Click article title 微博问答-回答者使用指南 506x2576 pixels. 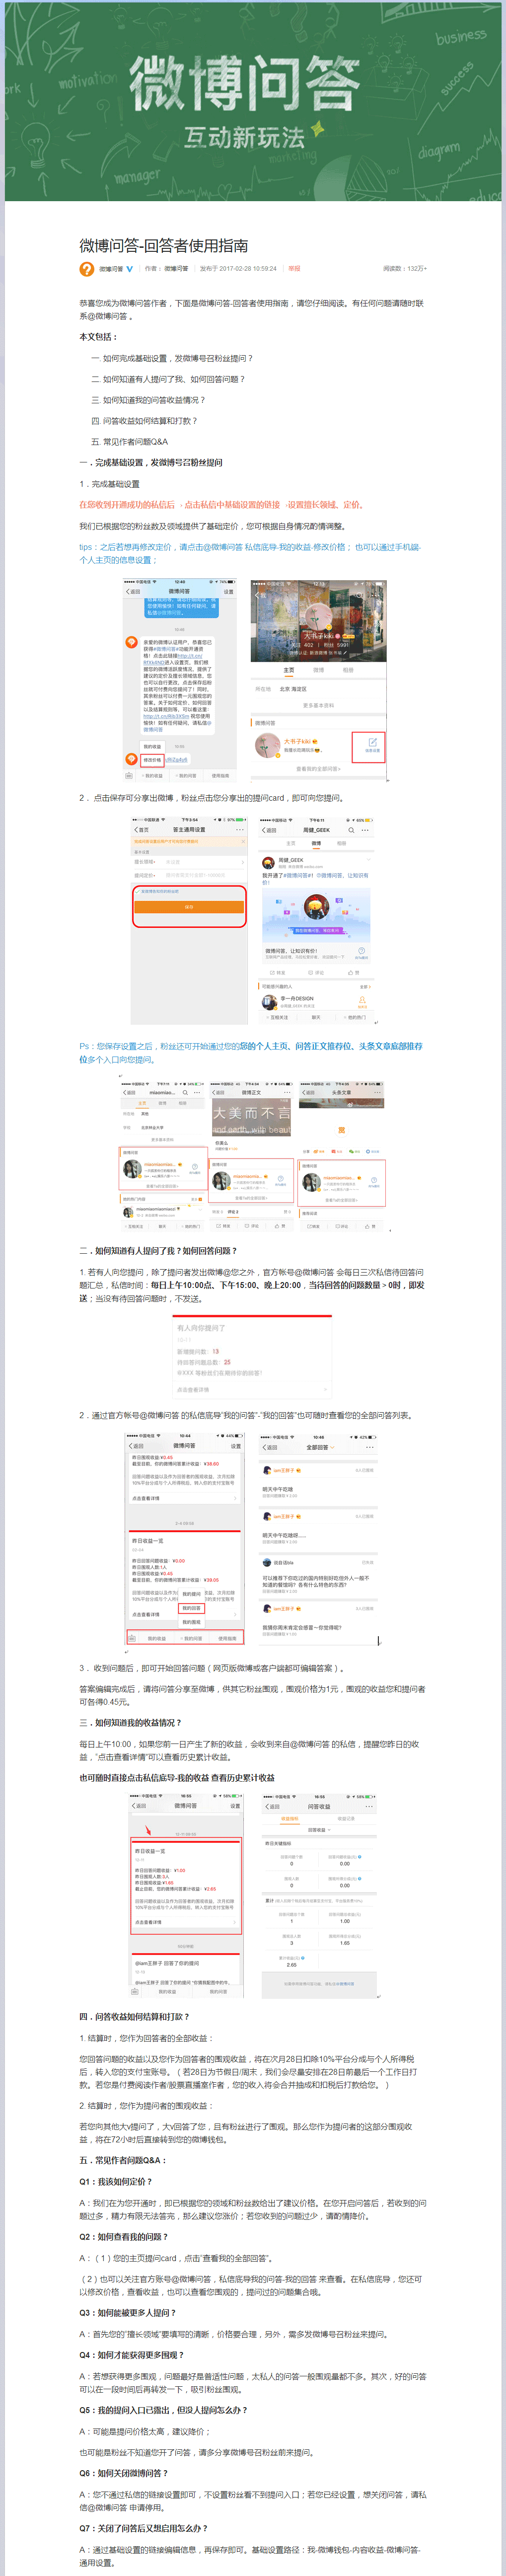(x=164, y=246)
